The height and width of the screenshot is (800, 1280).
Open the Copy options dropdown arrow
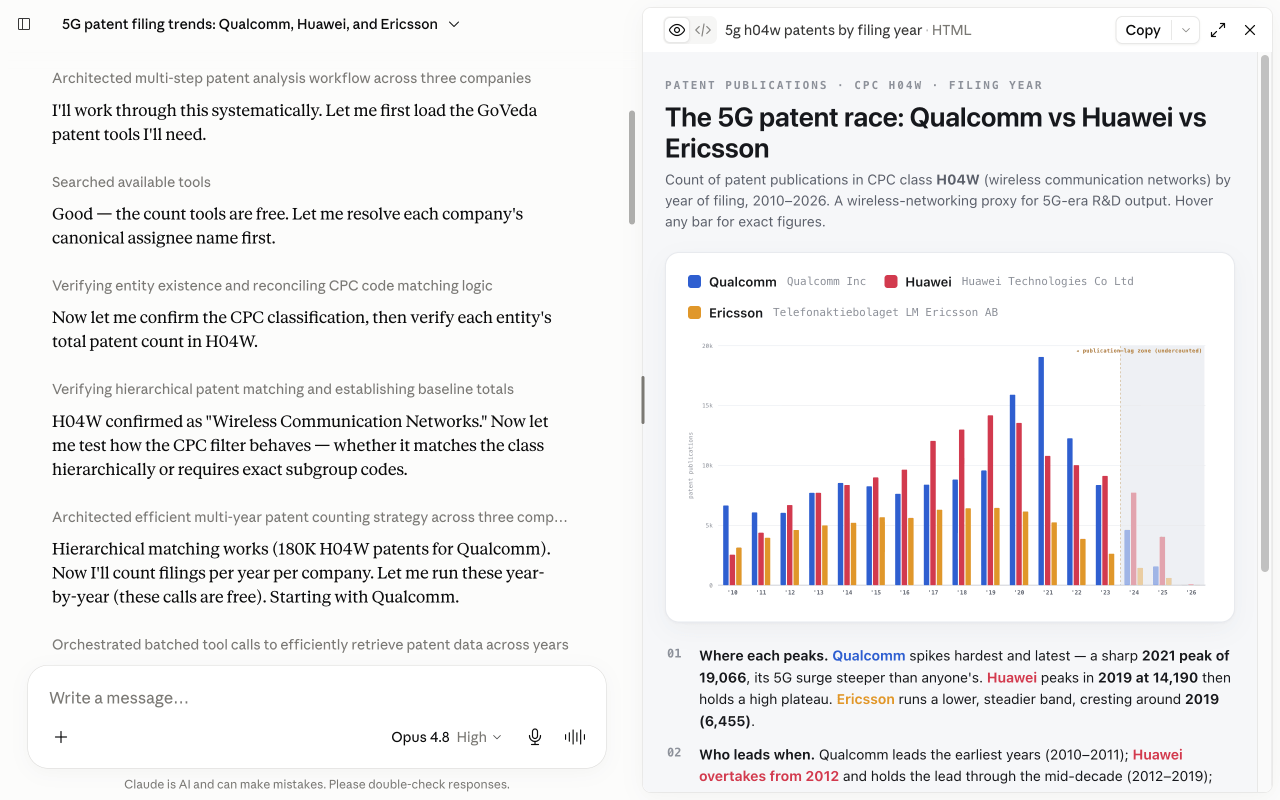(1186, 30)
